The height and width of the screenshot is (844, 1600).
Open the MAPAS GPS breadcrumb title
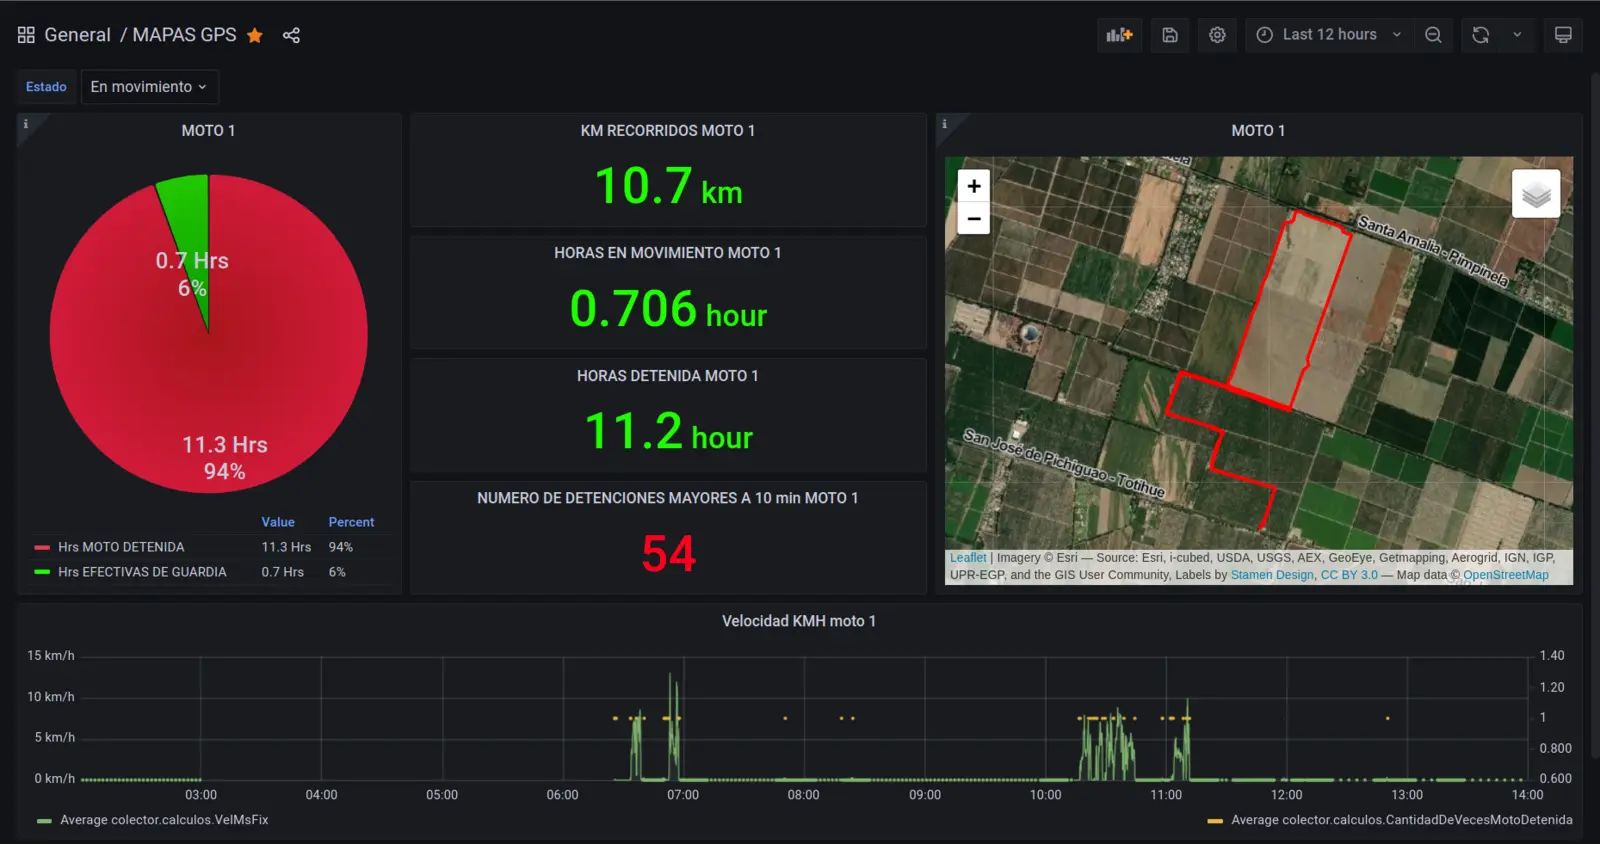tap(185, 35)
